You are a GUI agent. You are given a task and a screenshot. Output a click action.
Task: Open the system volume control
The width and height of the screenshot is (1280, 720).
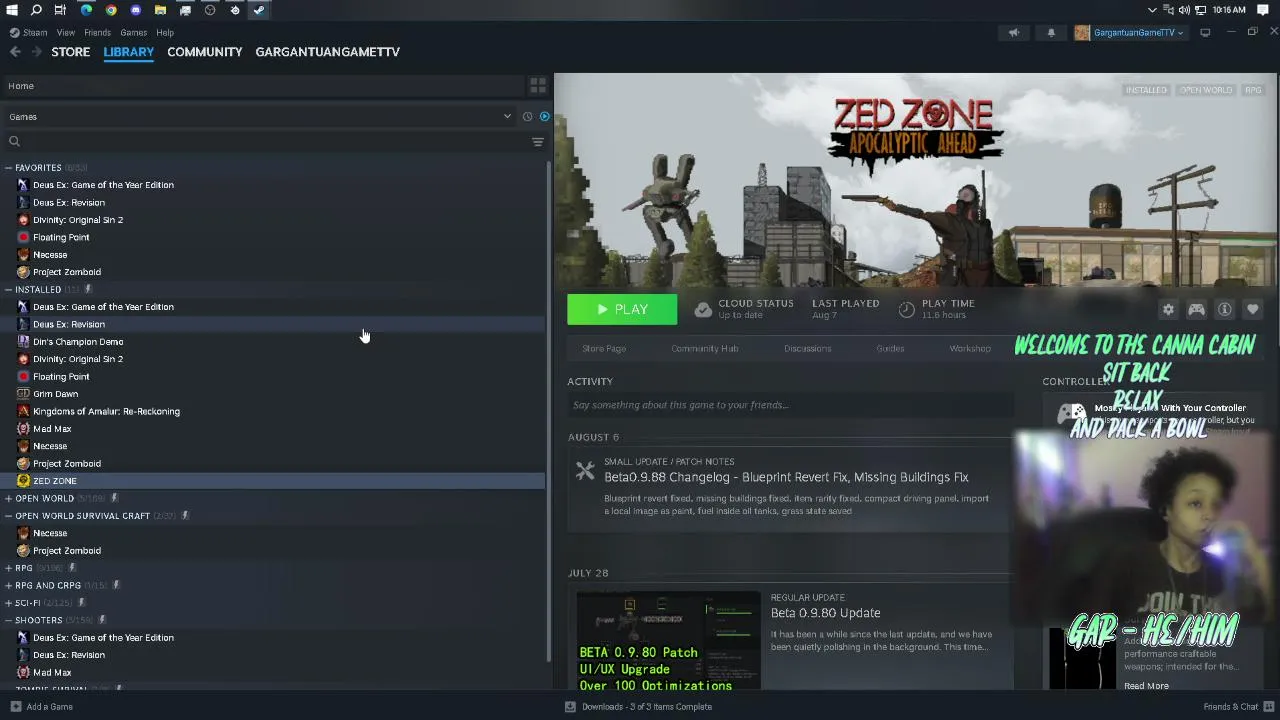coord(1184,10)
